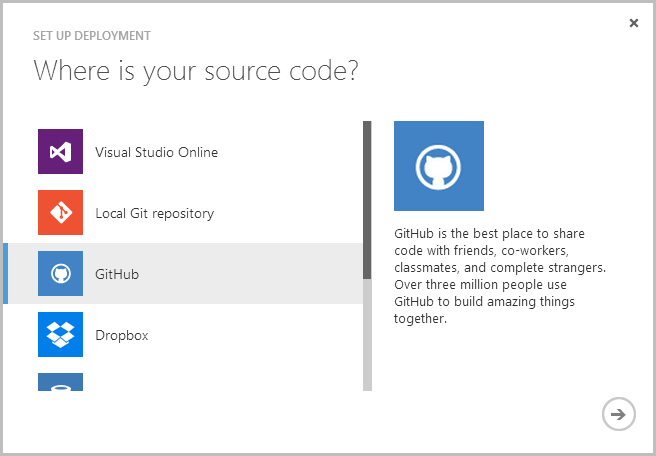Click the "Where is your source code?" heading
Image resolution: width=656 pixels, height=456 pixels.
click(196, 71)
